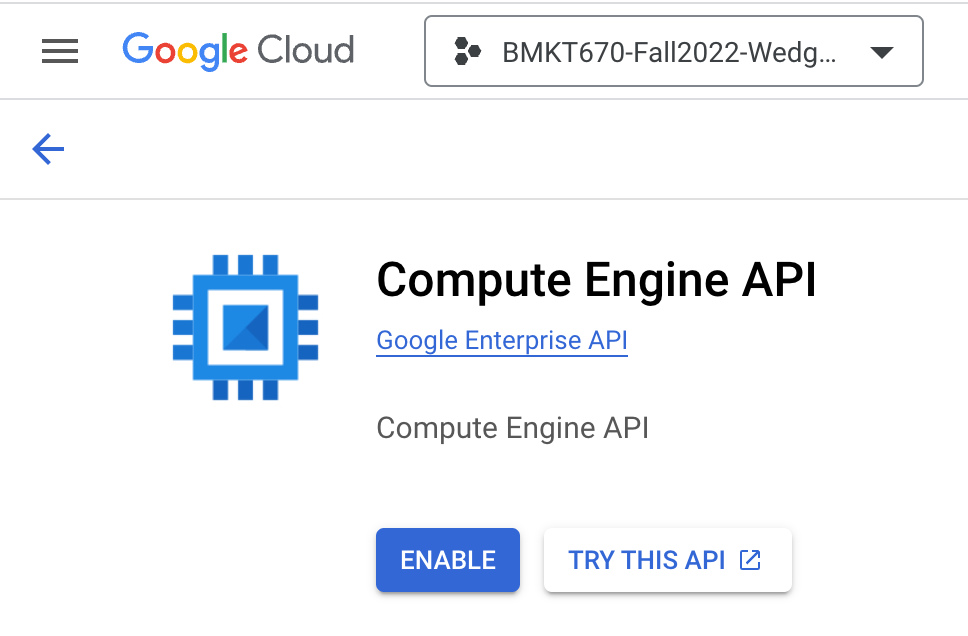
Task: Open the navigation hamburger menu
Action: click(x=59, y=51)
